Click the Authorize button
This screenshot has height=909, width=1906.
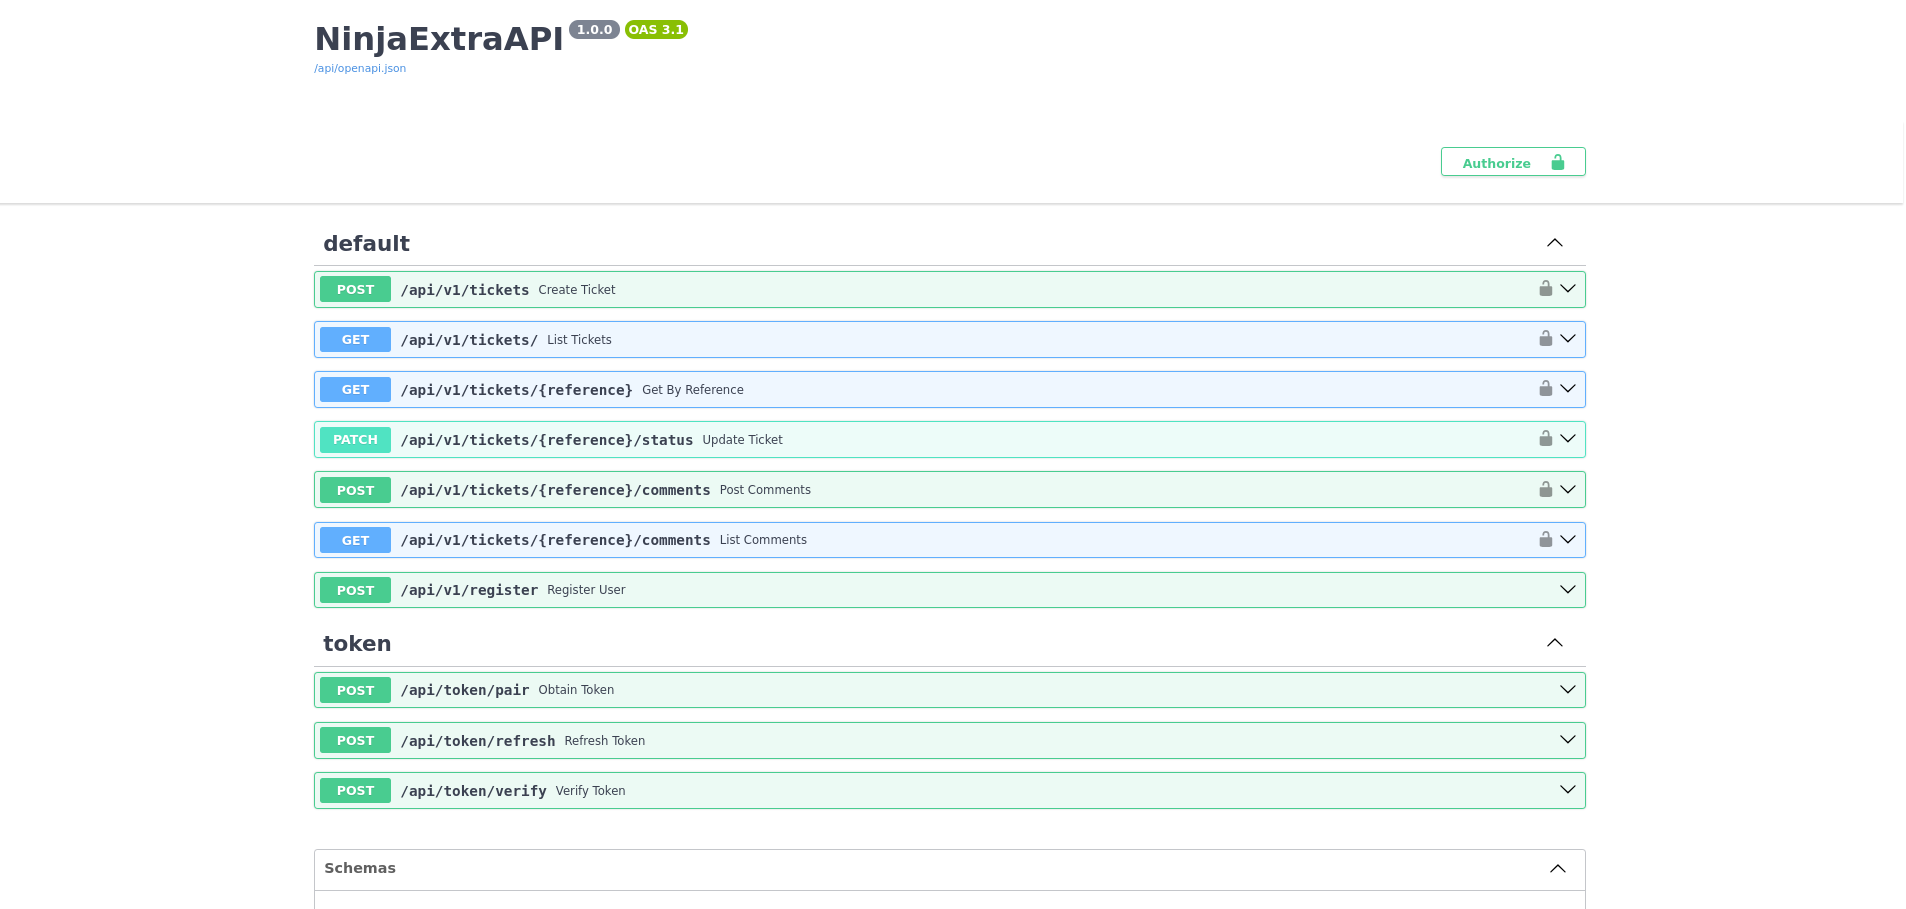click(x=1513, y=162)
